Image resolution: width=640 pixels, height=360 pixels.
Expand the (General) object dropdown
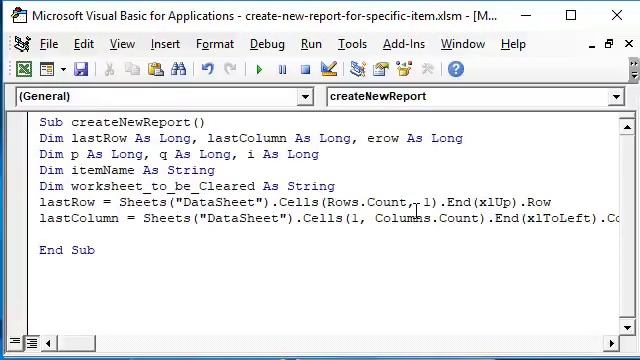pos(305,97)
